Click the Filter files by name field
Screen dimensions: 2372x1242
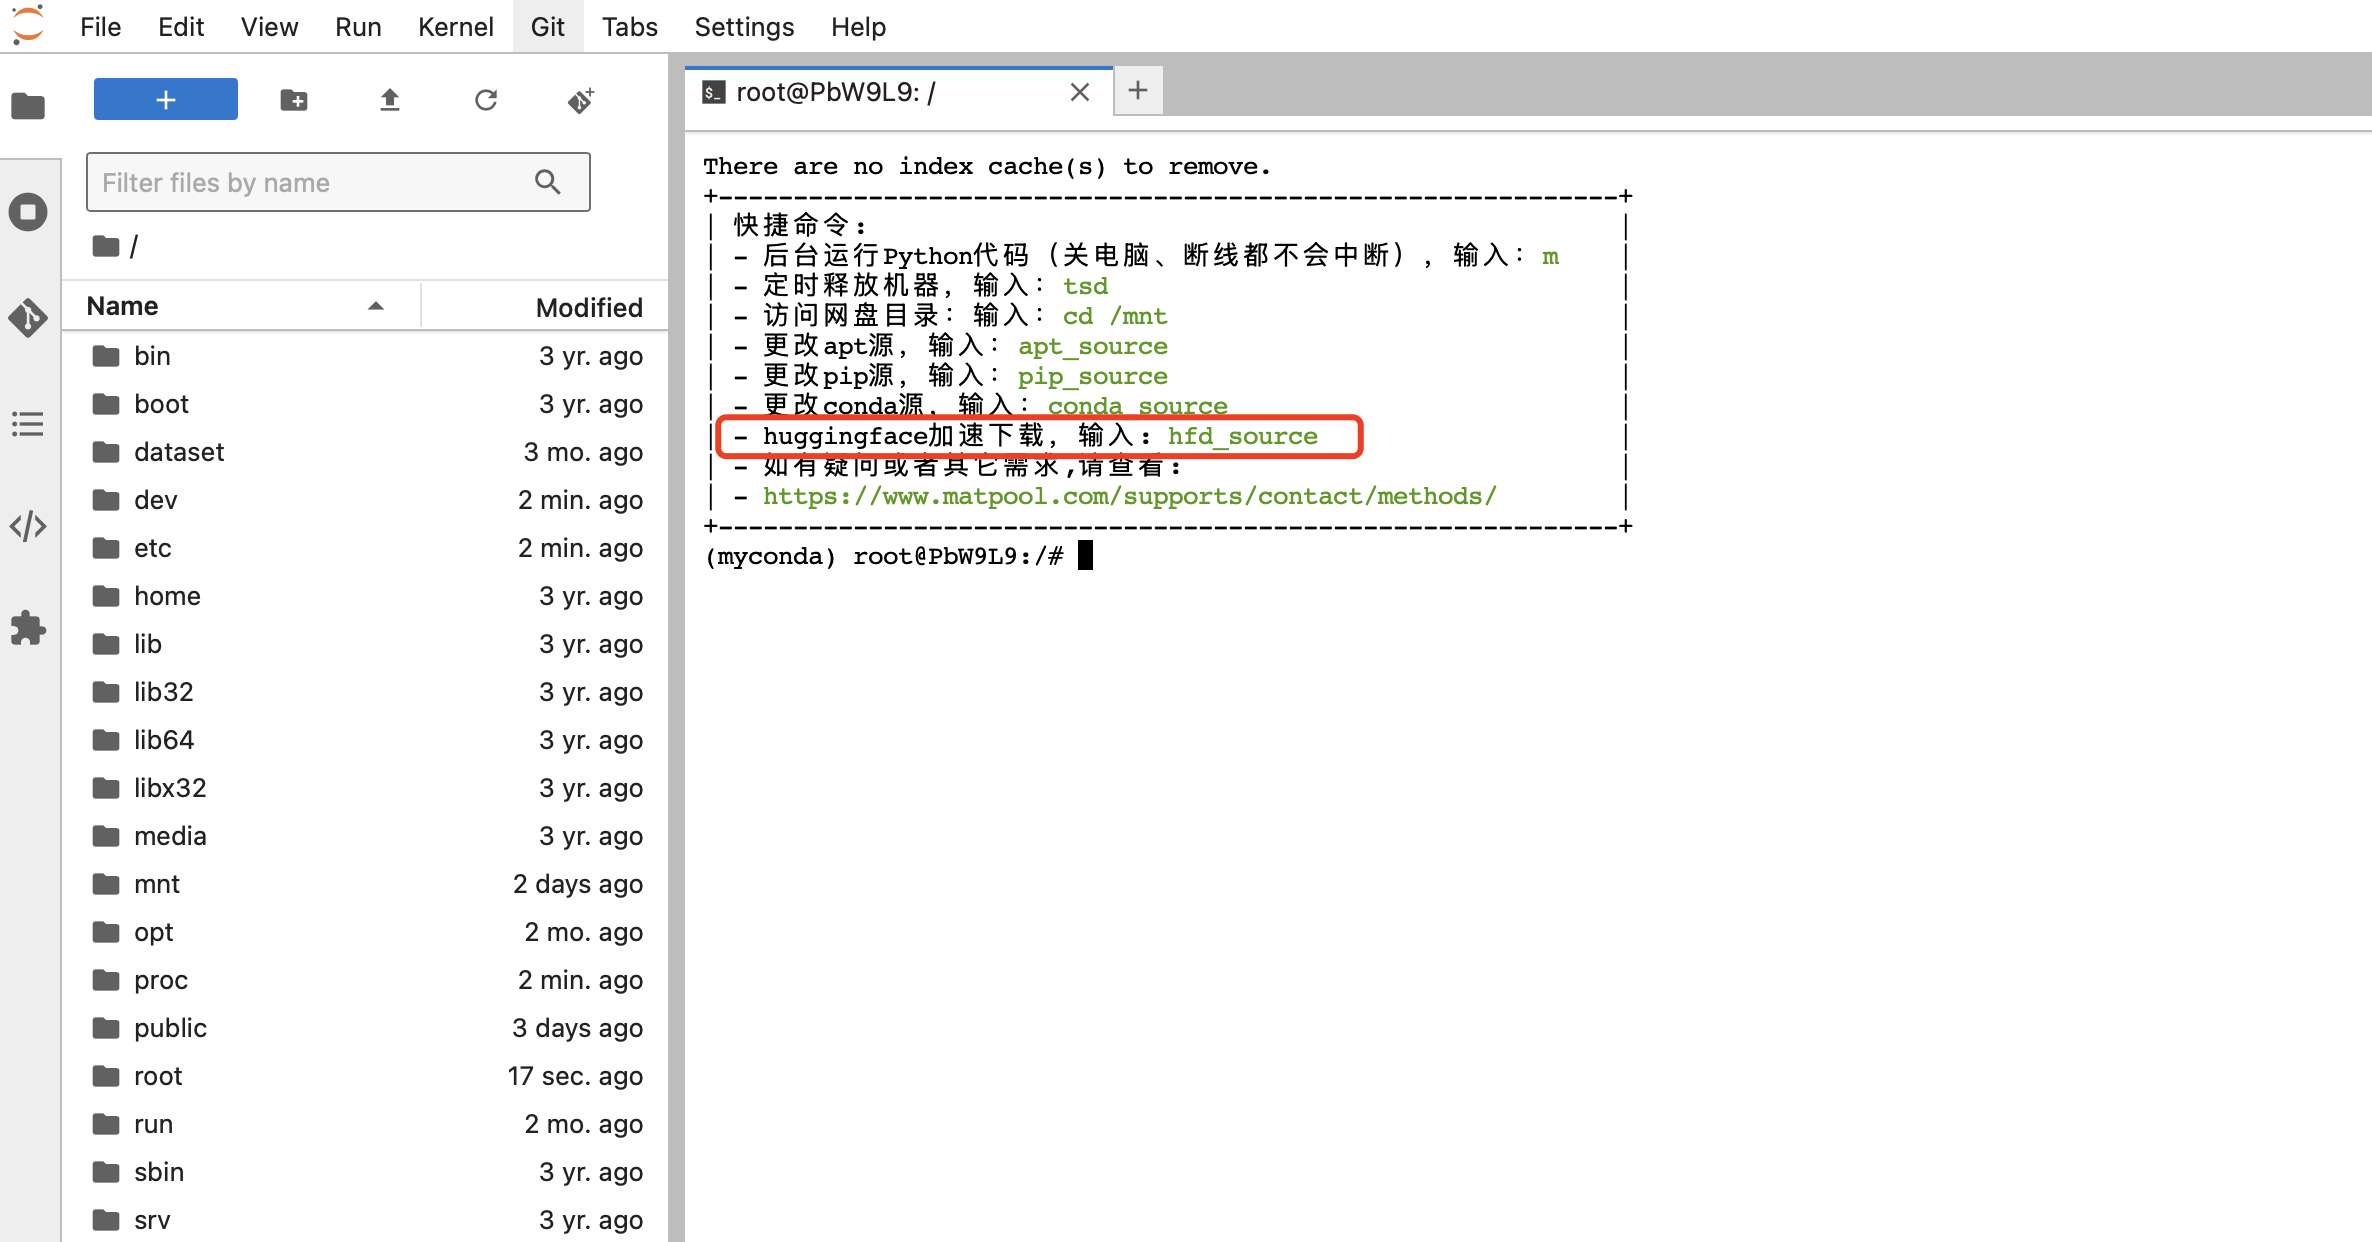coord(316,182)
